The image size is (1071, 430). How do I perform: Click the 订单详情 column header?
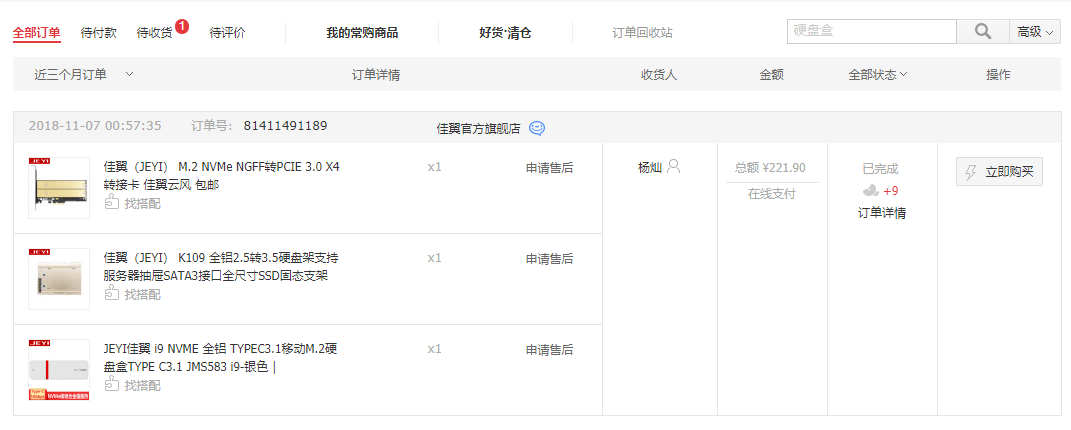coord(376,74)
